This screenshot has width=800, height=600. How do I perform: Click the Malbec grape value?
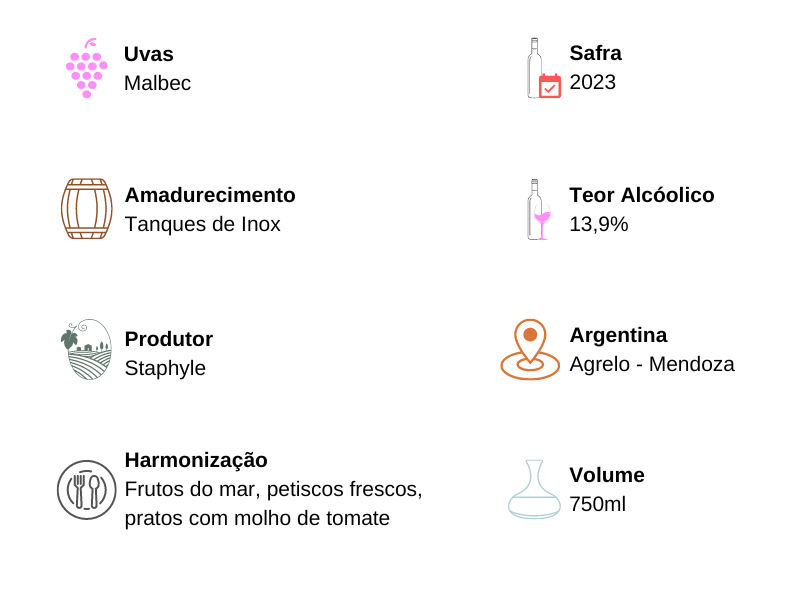(158, 83)
